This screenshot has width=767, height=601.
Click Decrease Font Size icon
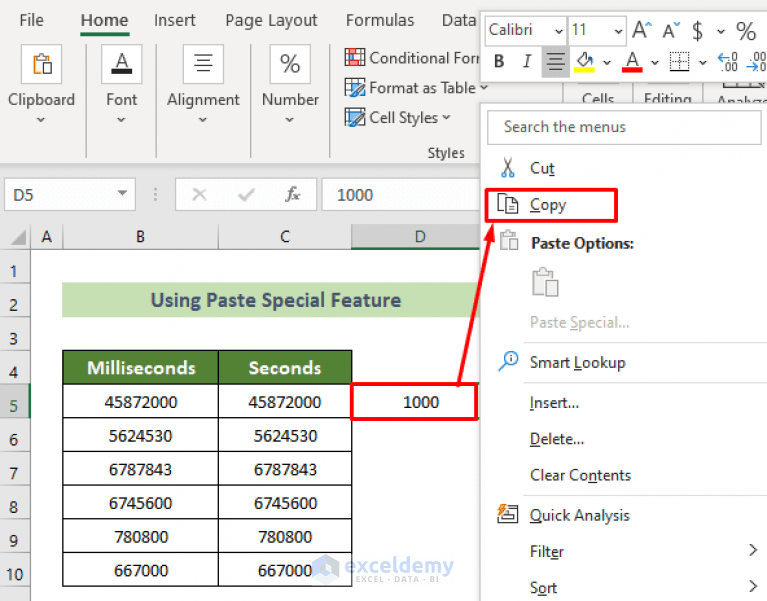[x=671, y=30]
